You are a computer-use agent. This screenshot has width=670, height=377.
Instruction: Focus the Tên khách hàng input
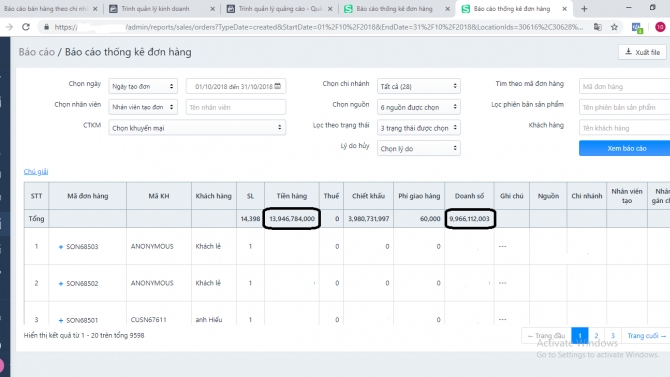pyautogui.click(x=624, y=128)
